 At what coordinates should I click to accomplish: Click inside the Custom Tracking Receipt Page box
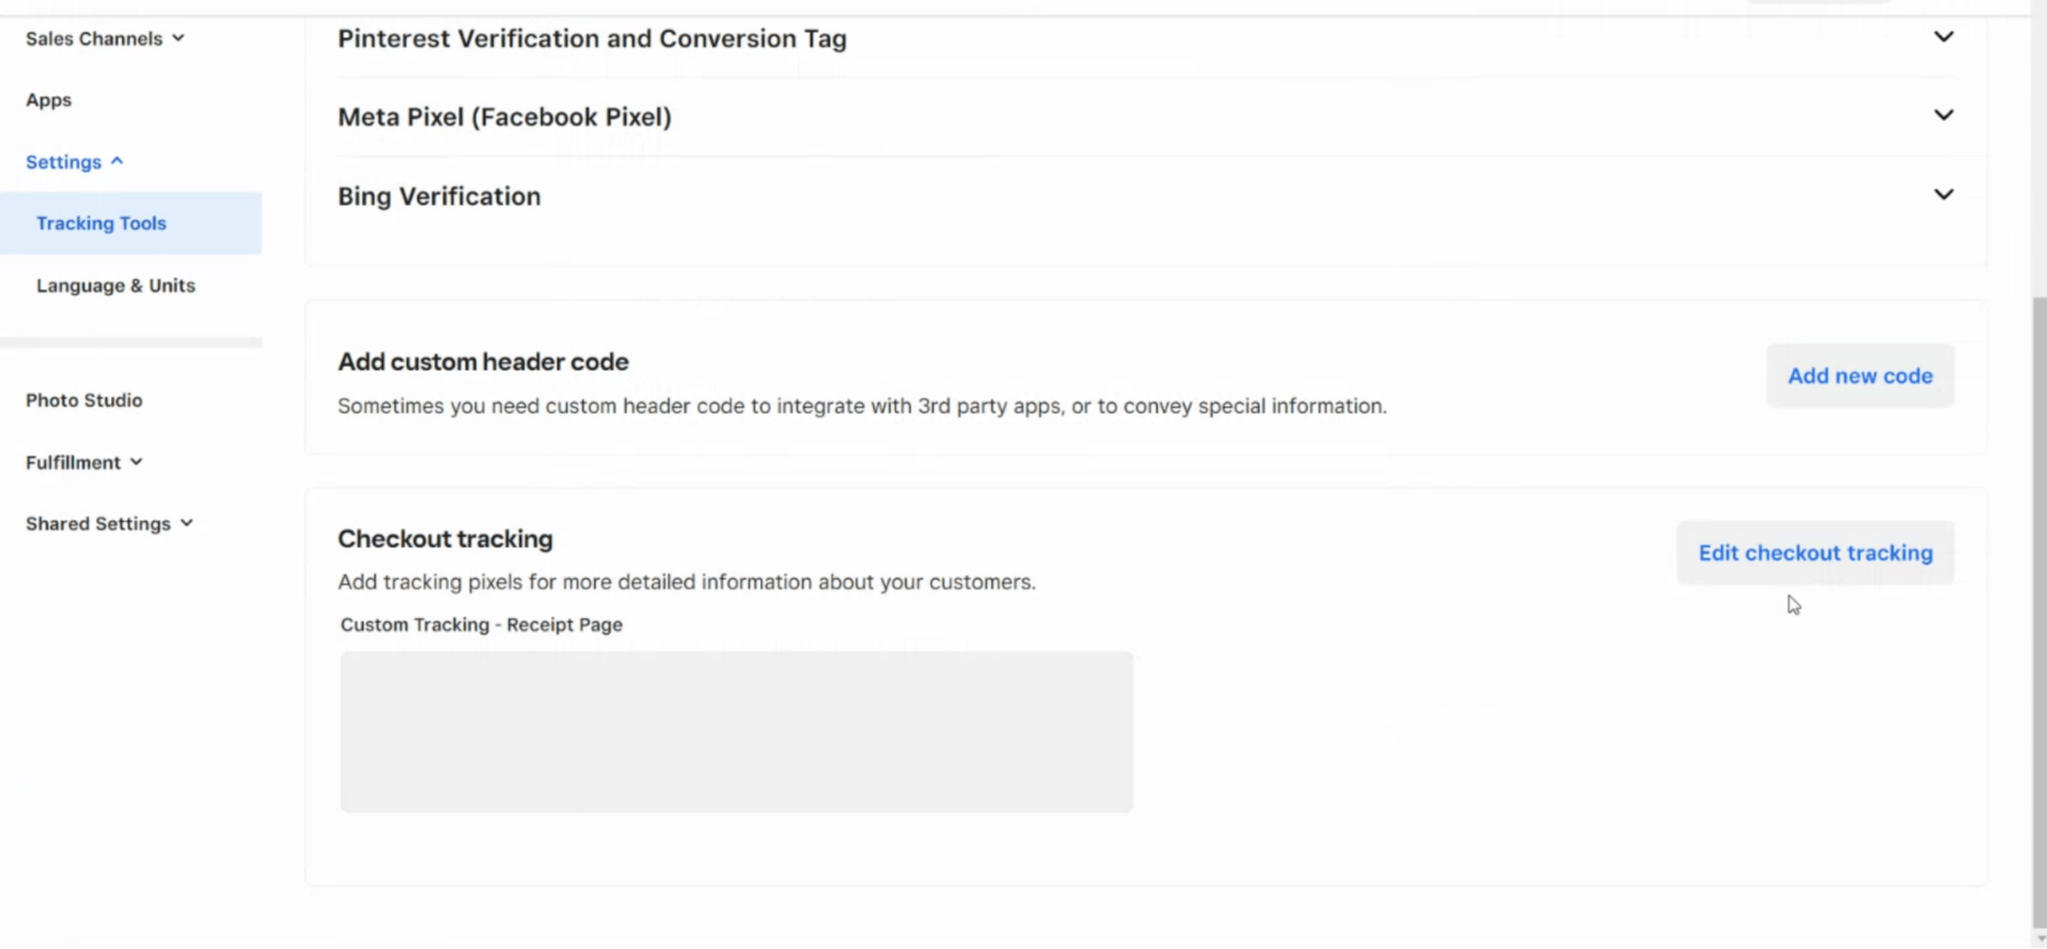coord(736,731)
